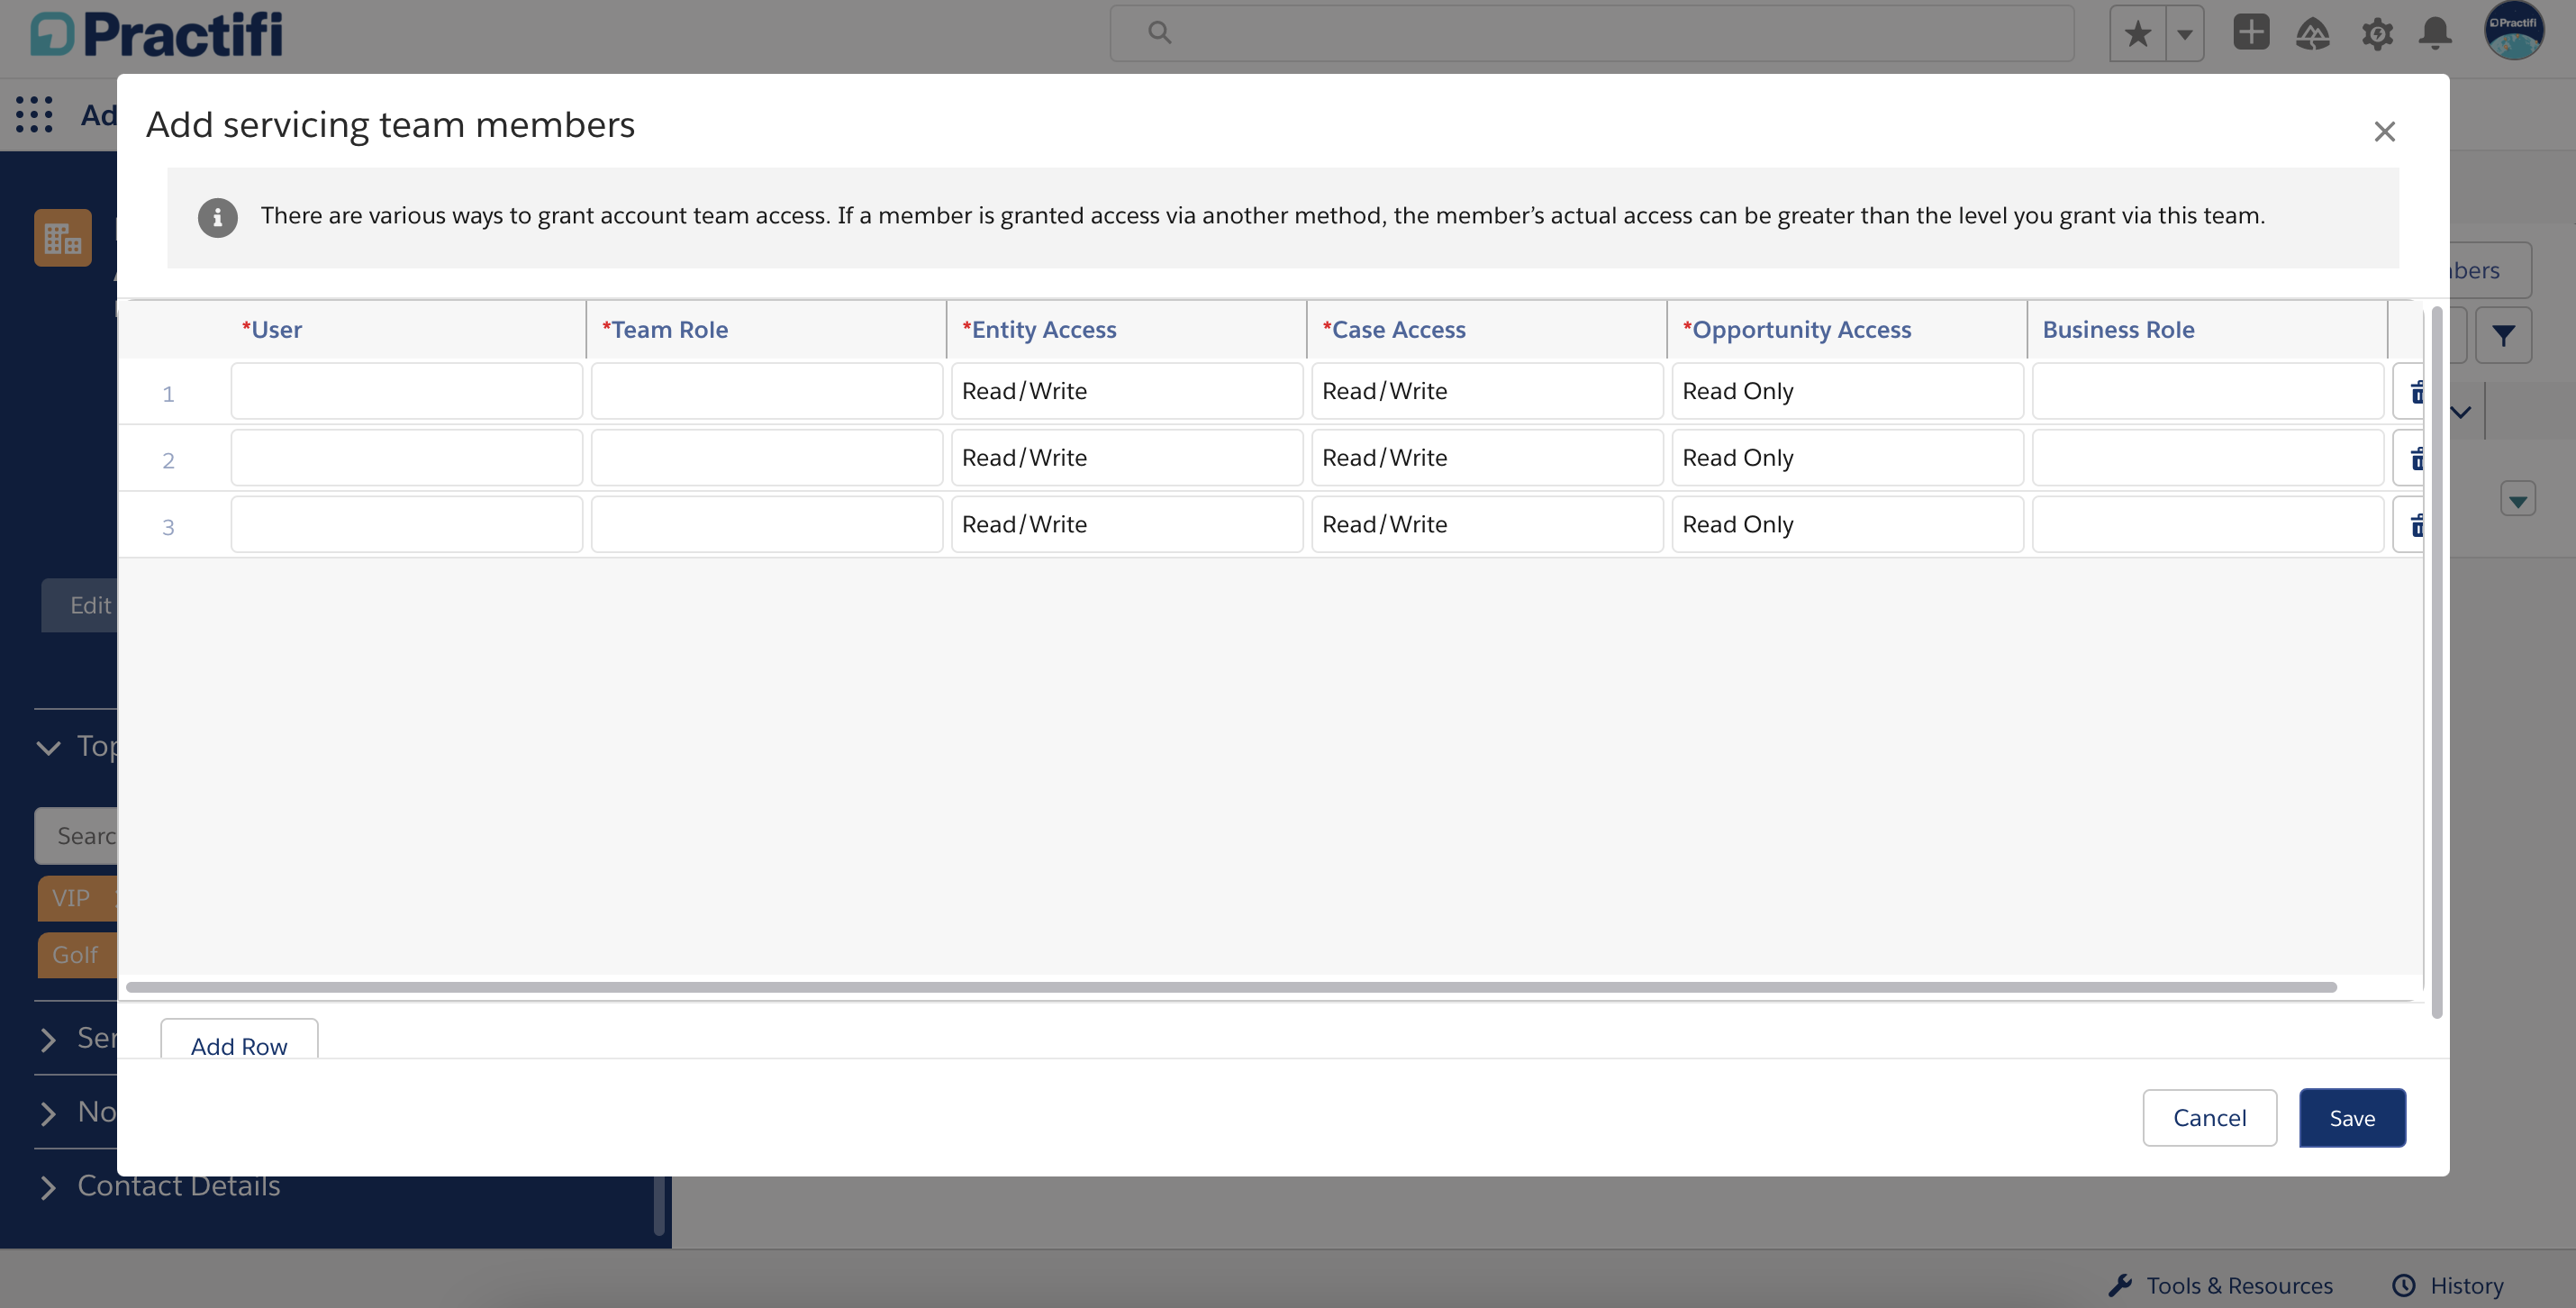The width and height of the screenshot is (2576, 1308).
Task: Click the clock icon beside History
Action: tap(2403, 1285)
